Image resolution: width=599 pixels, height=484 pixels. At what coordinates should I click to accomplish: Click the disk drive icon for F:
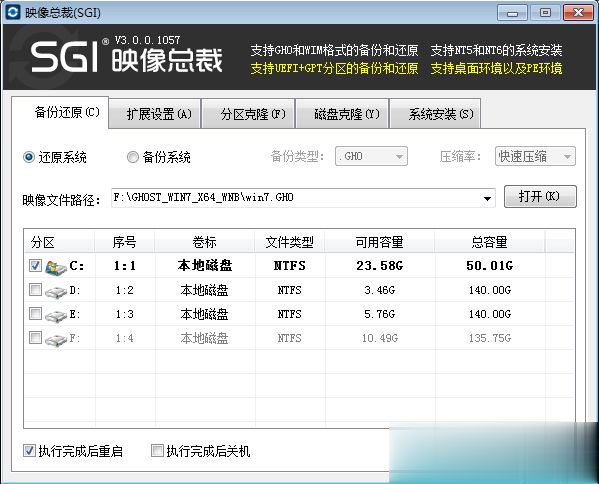coord(56,340)
